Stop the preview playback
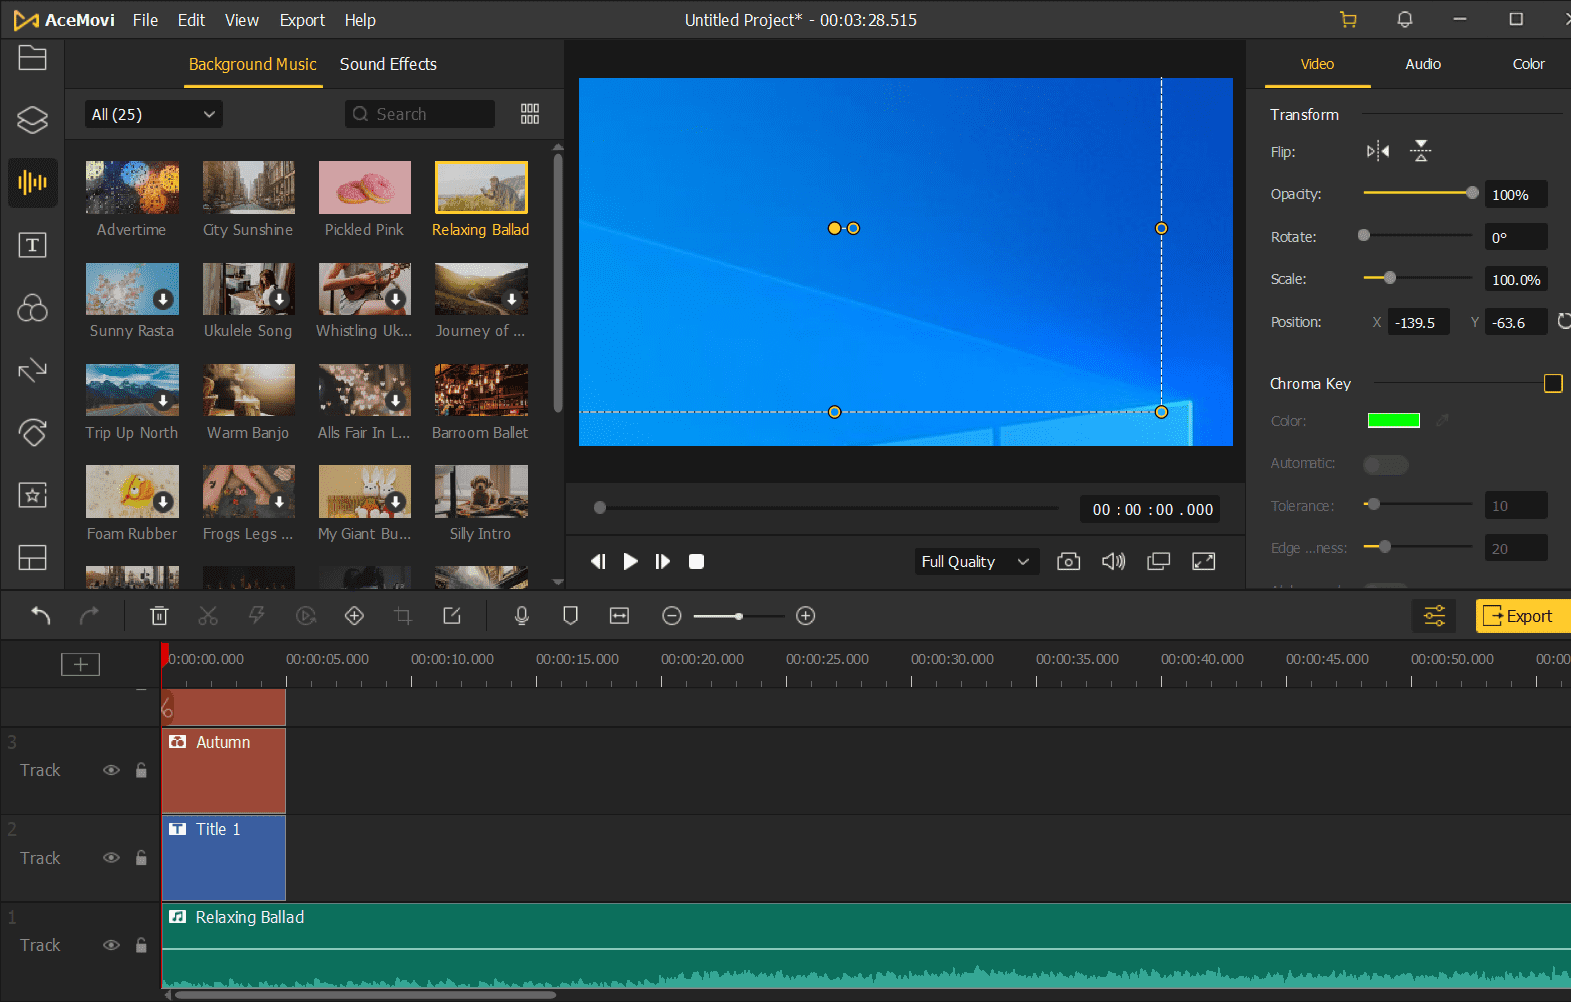This screenshot has height=1002, width=1571. pos(697,562)
